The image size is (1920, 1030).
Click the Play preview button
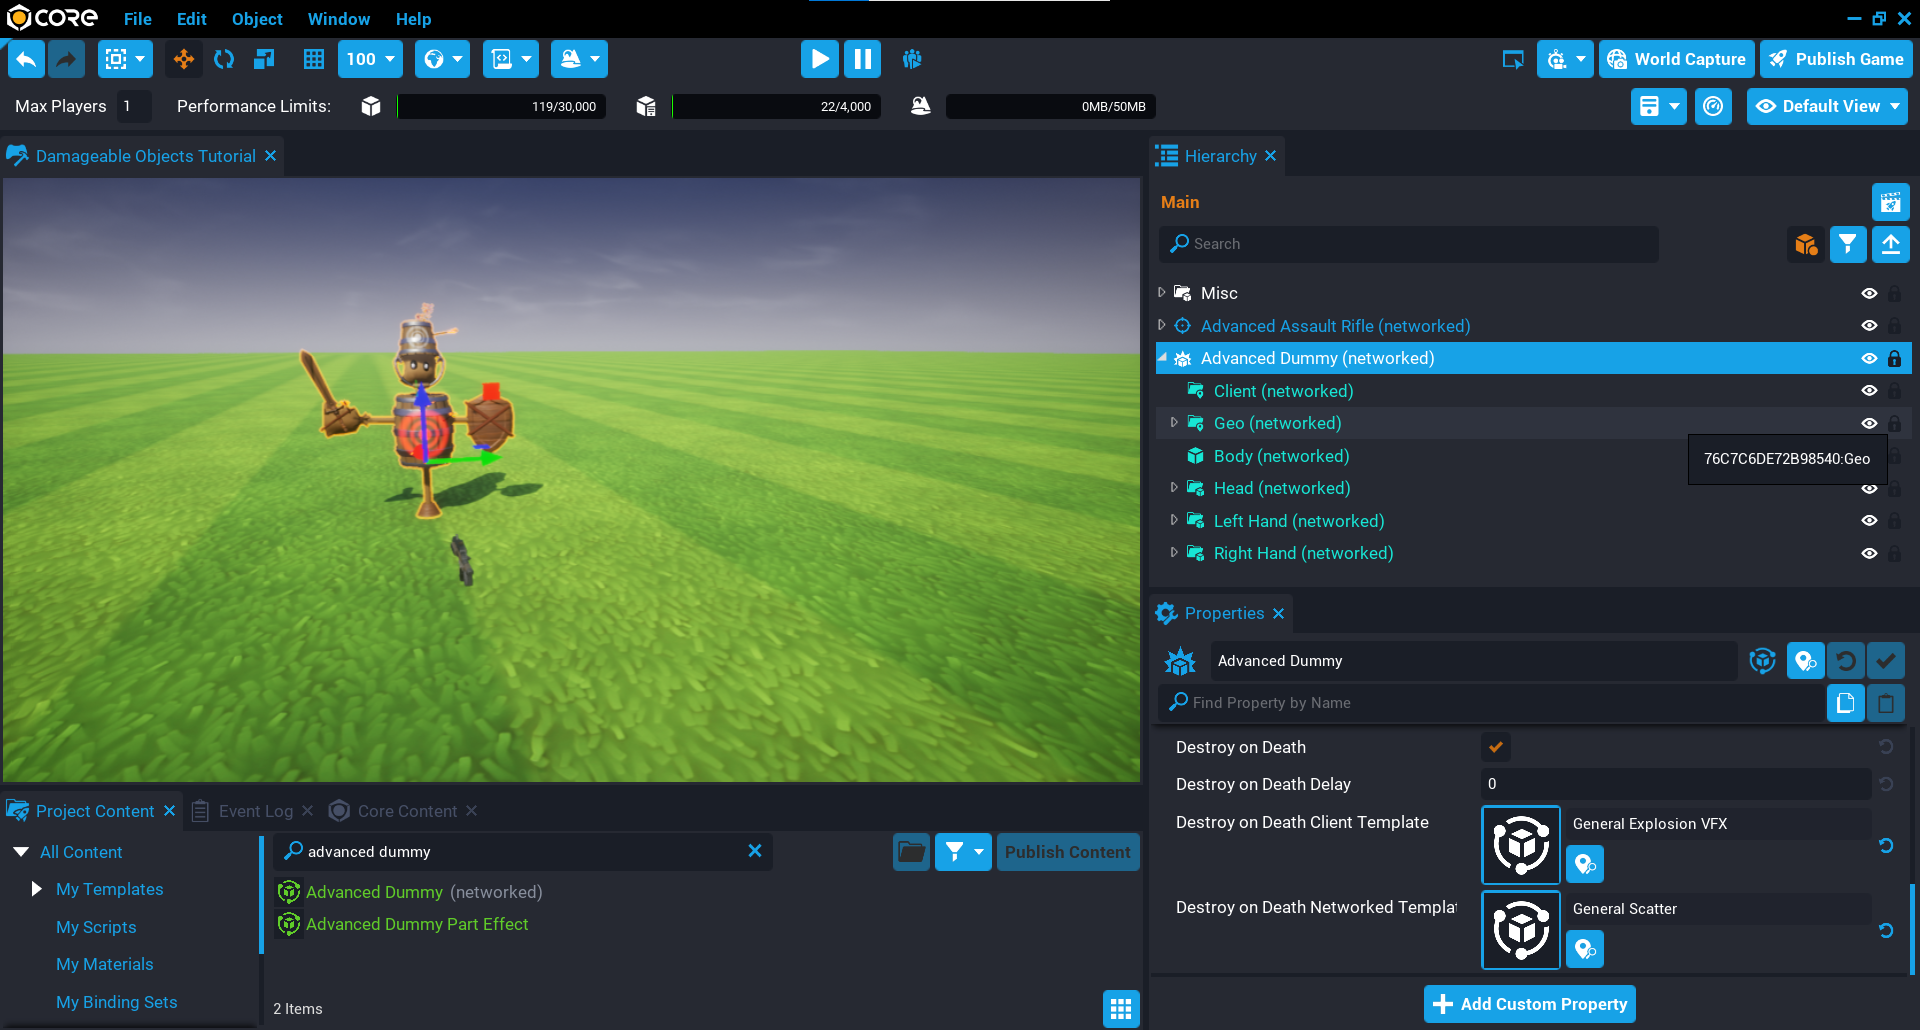click(x=819, y=59)
